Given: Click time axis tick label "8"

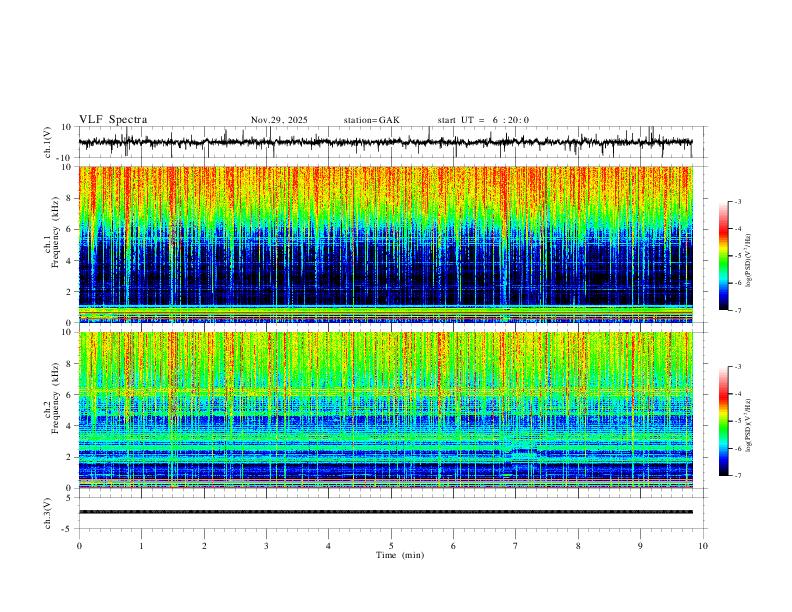Looking at the screenshot, I should [578, 546].
